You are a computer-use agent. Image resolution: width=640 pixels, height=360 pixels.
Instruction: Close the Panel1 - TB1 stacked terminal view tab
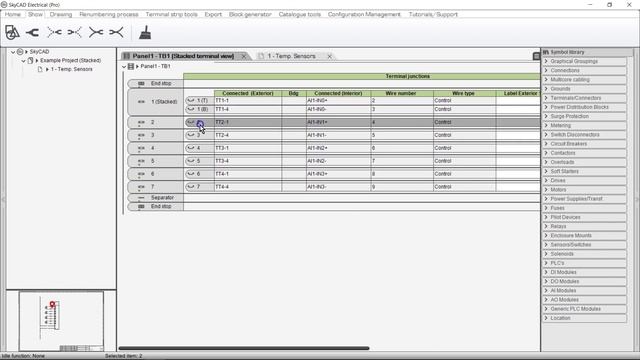[244, 56]
